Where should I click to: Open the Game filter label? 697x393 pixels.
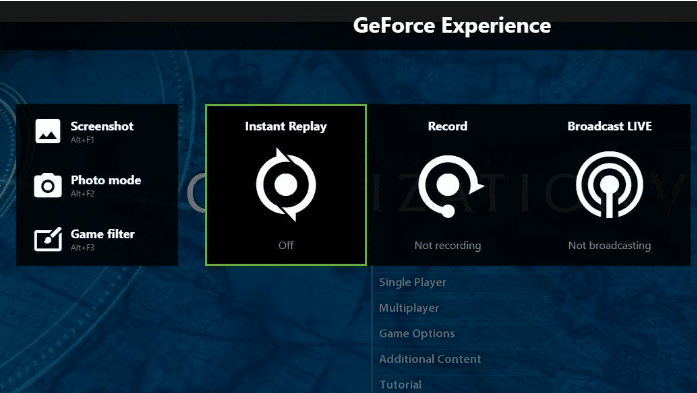point(103,234)
